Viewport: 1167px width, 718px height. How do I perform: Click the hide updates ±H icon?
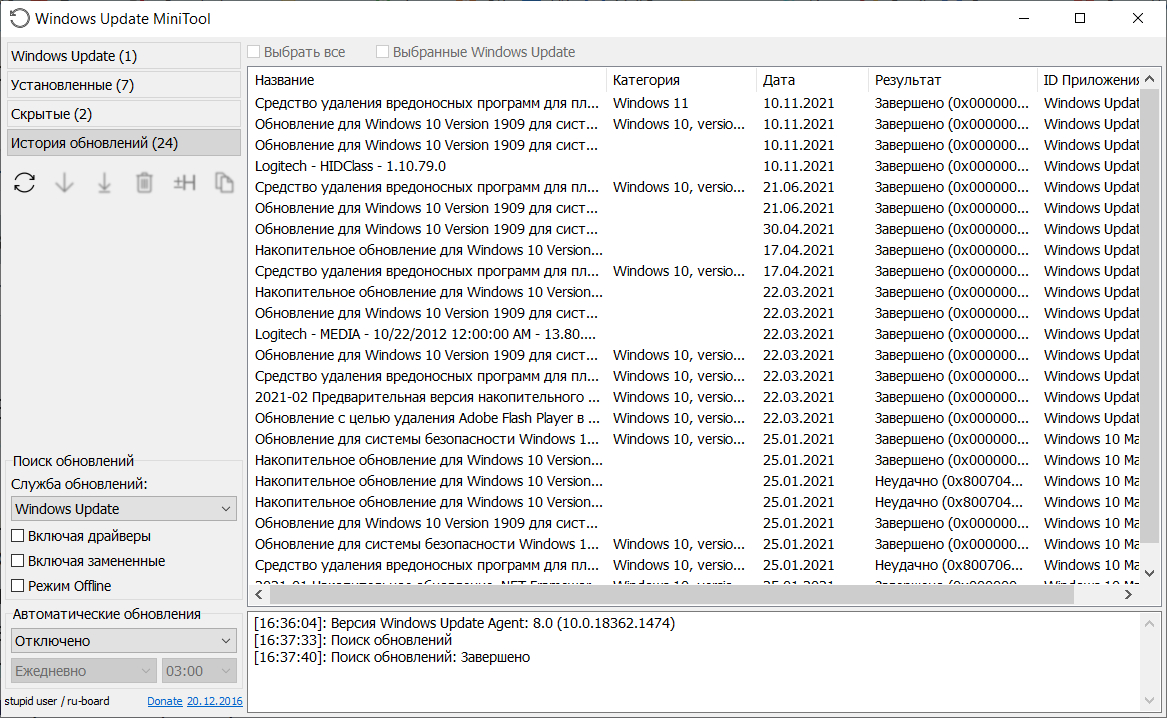point(185,182)
